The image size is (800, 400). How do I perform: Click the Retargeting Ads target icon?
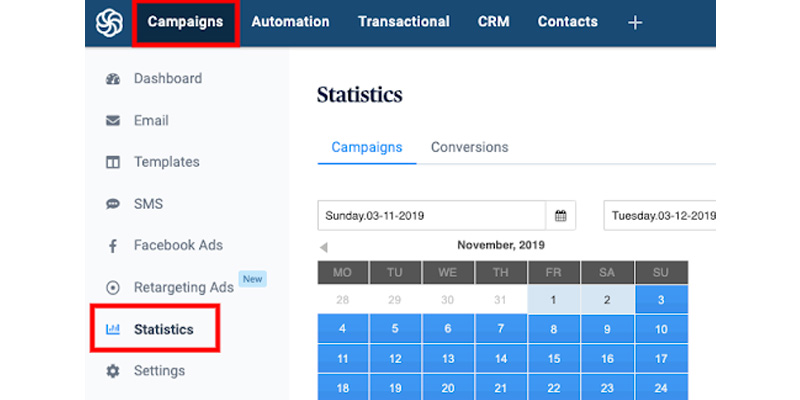click(113, 288)
